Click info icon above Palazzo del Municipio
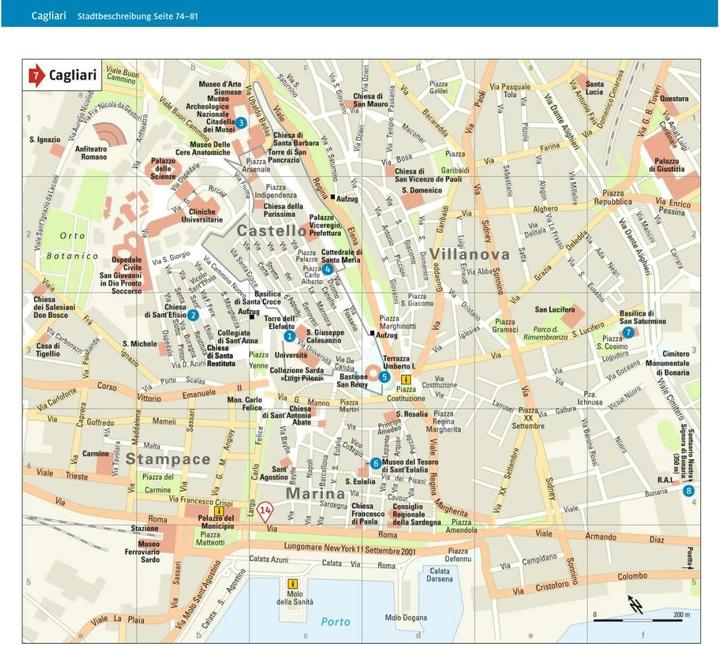This screenshot has width=720, height=645. click(219, 511)
